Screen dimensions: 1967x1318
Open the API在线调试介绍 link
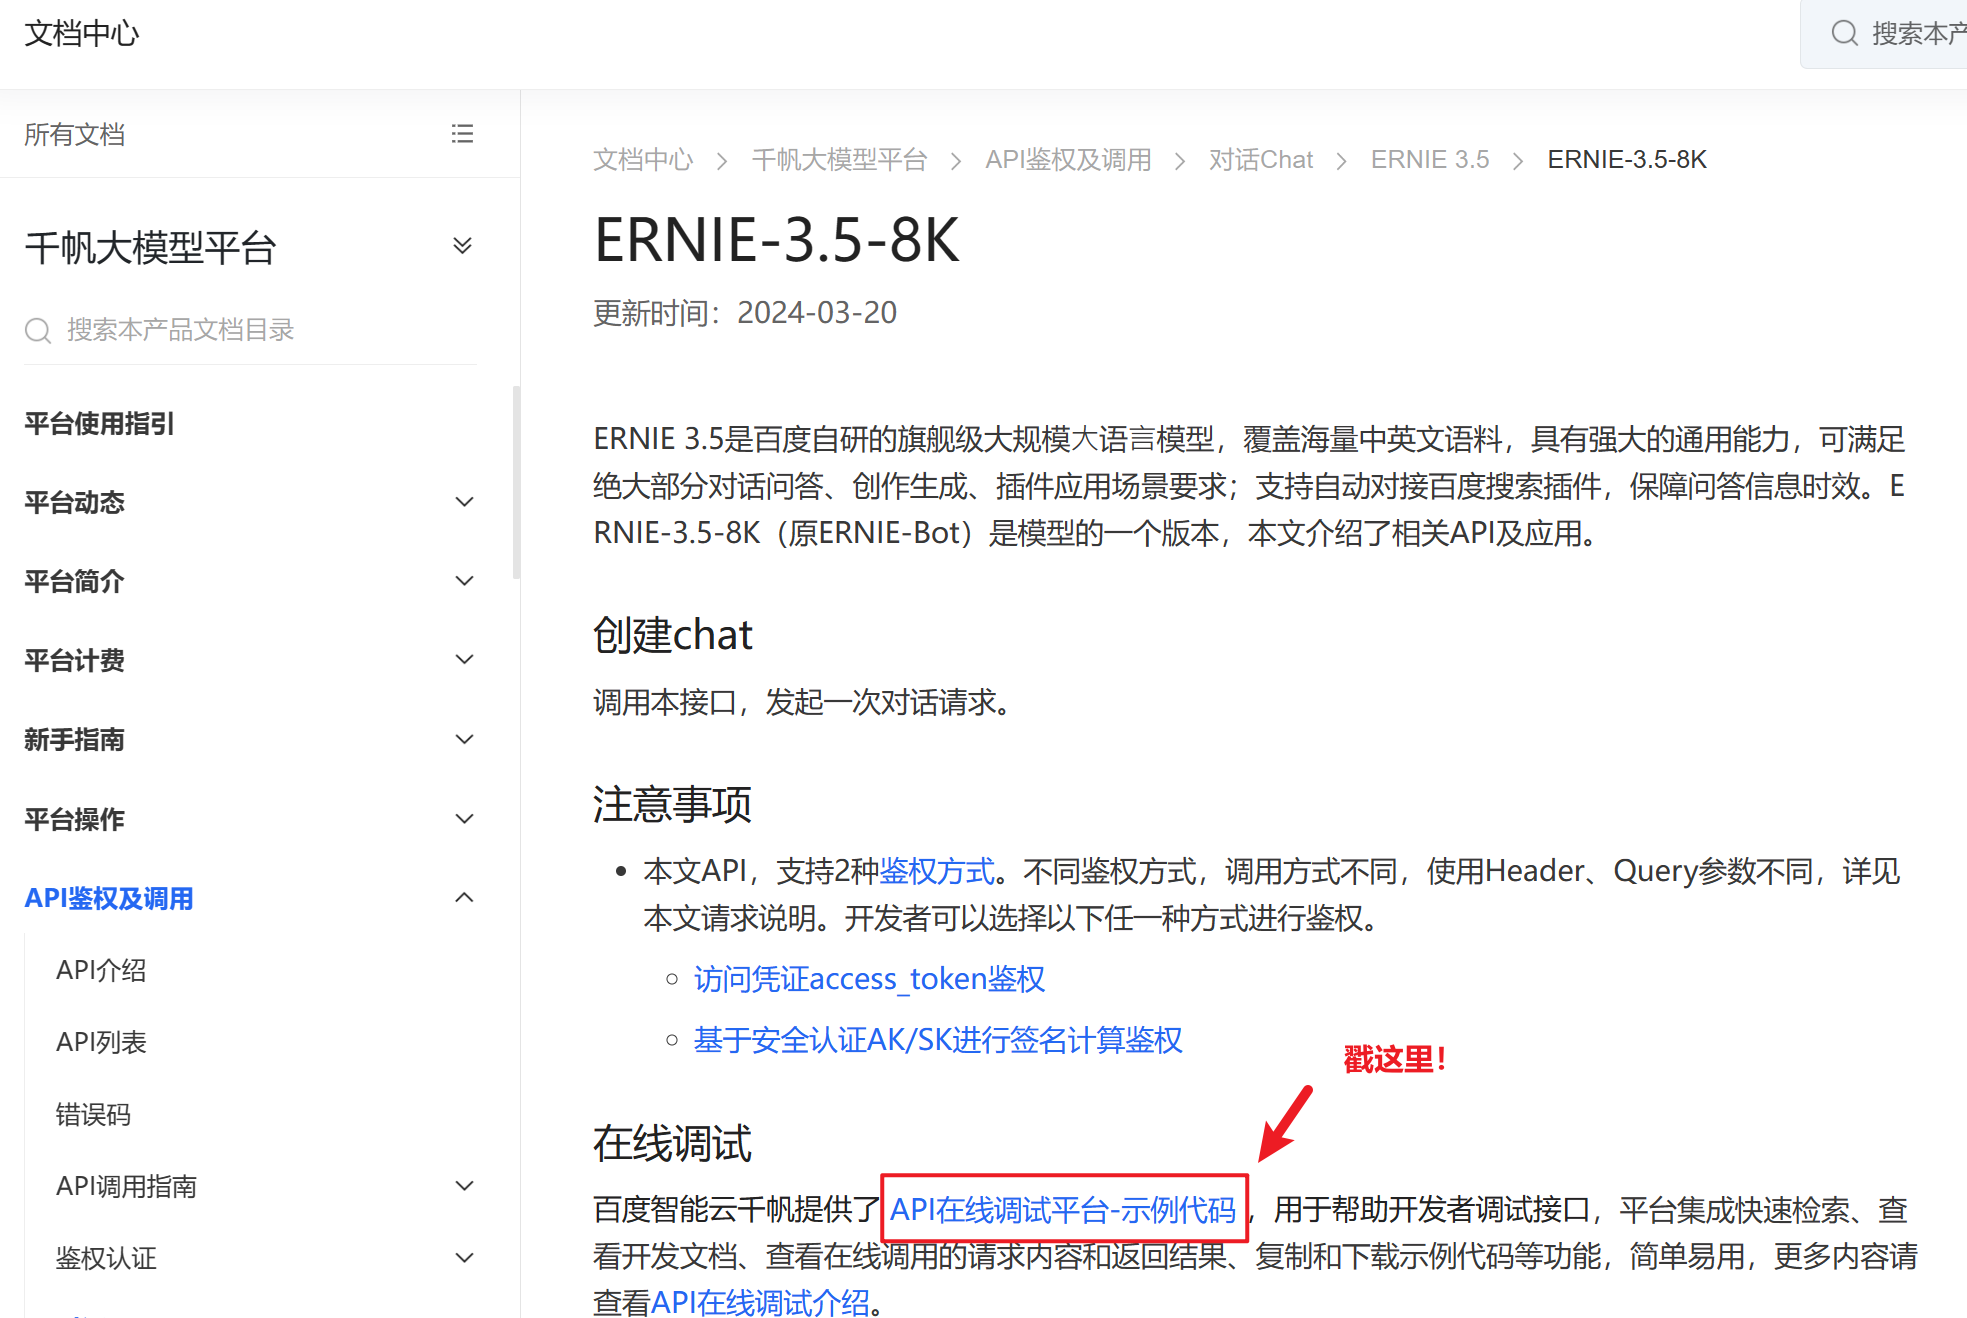[x=760, y=1302]
